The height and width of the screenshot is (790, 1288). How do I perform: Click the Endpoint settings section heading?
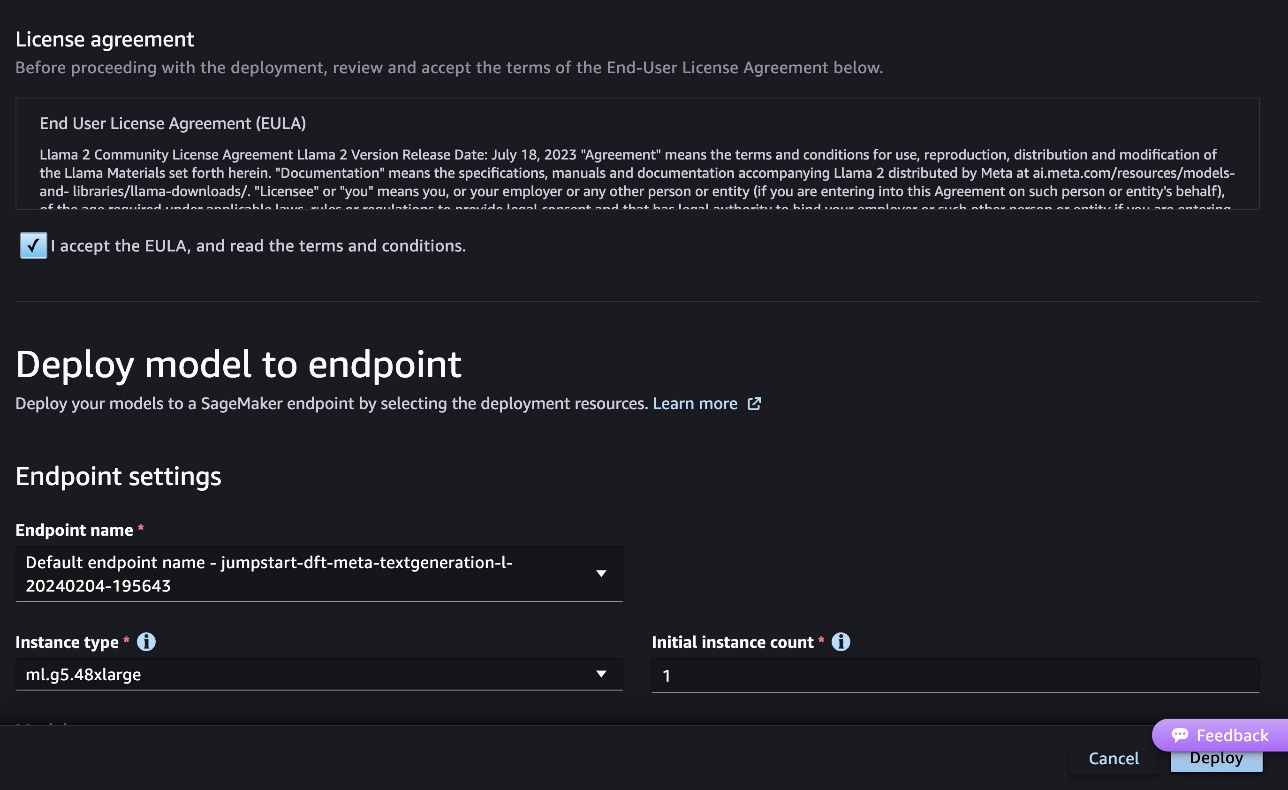point(119,477)
